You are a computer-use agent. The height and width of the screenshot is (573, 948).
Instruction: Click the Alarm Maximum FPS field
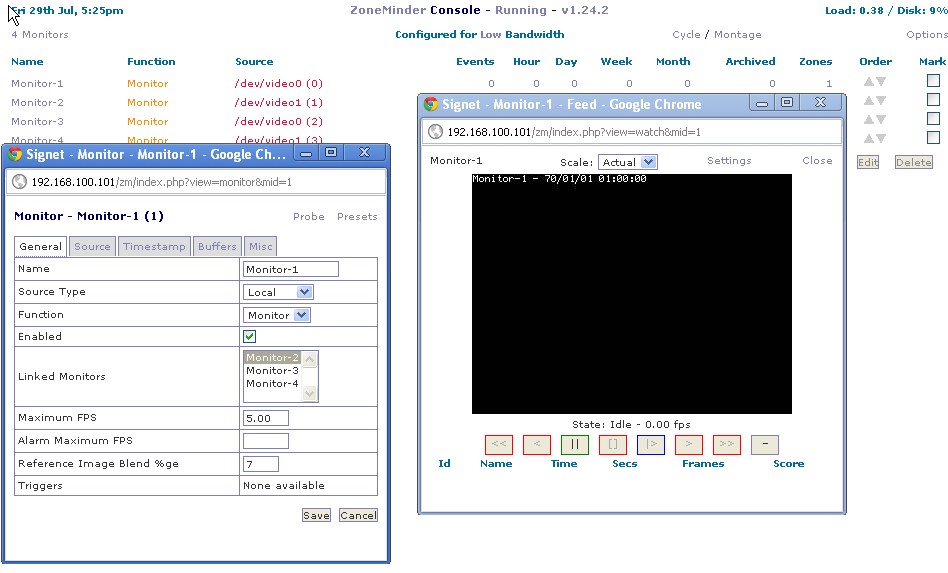pos(266,441)
